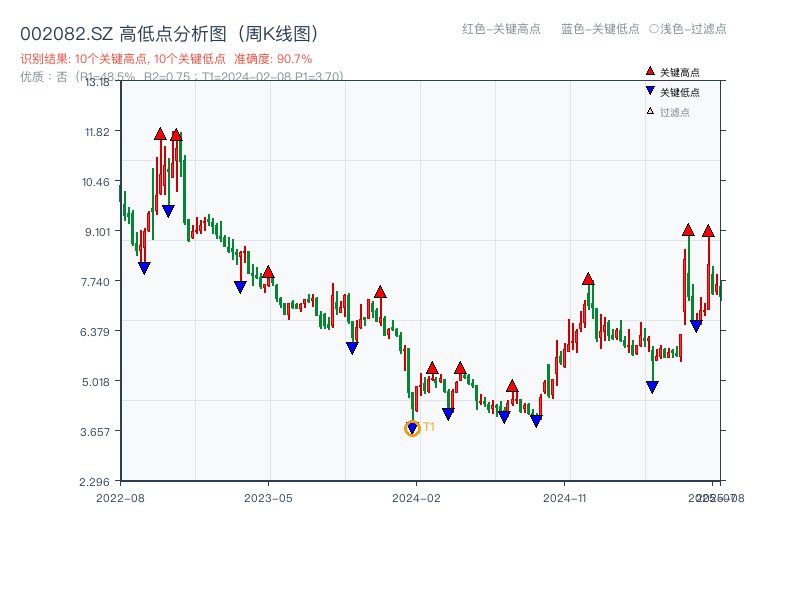Toggle the 过滤点 legend entry label
The image size is (800, 600).
point(674,112)
